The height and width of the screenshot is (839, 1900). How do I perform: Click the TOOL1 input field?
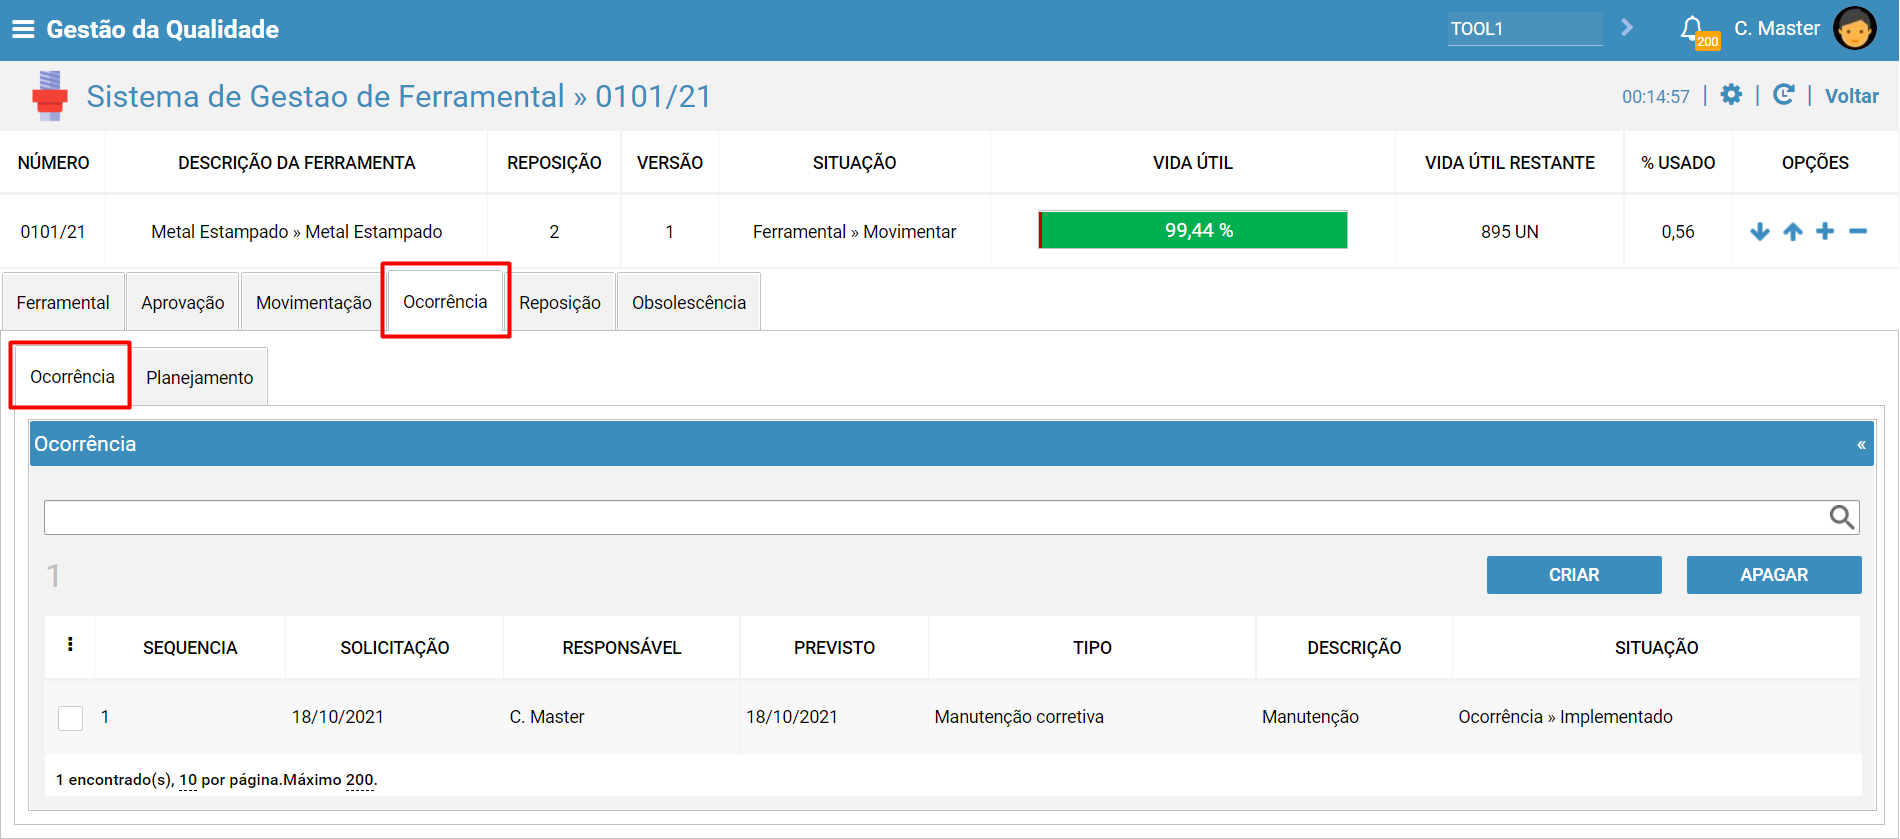1525,28
